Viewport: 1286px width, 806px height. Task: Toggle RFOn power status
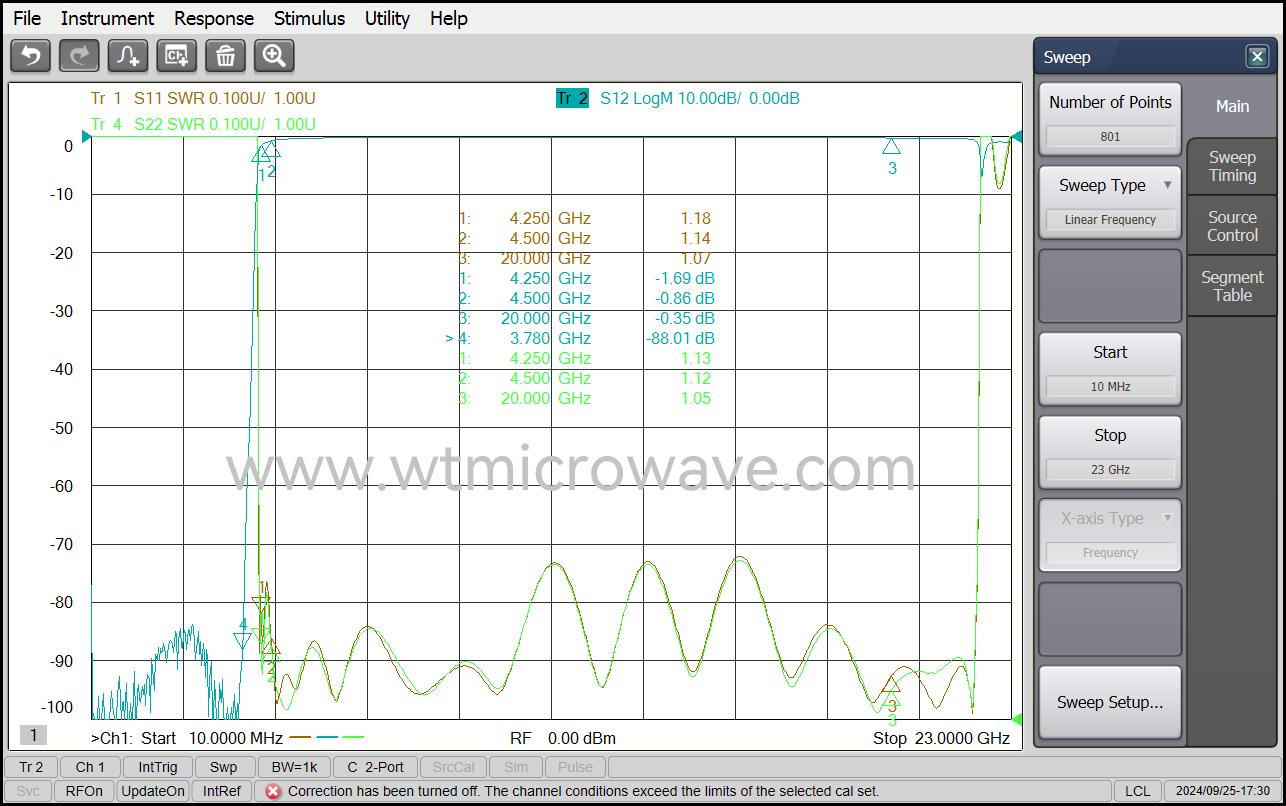pos(84,791)
